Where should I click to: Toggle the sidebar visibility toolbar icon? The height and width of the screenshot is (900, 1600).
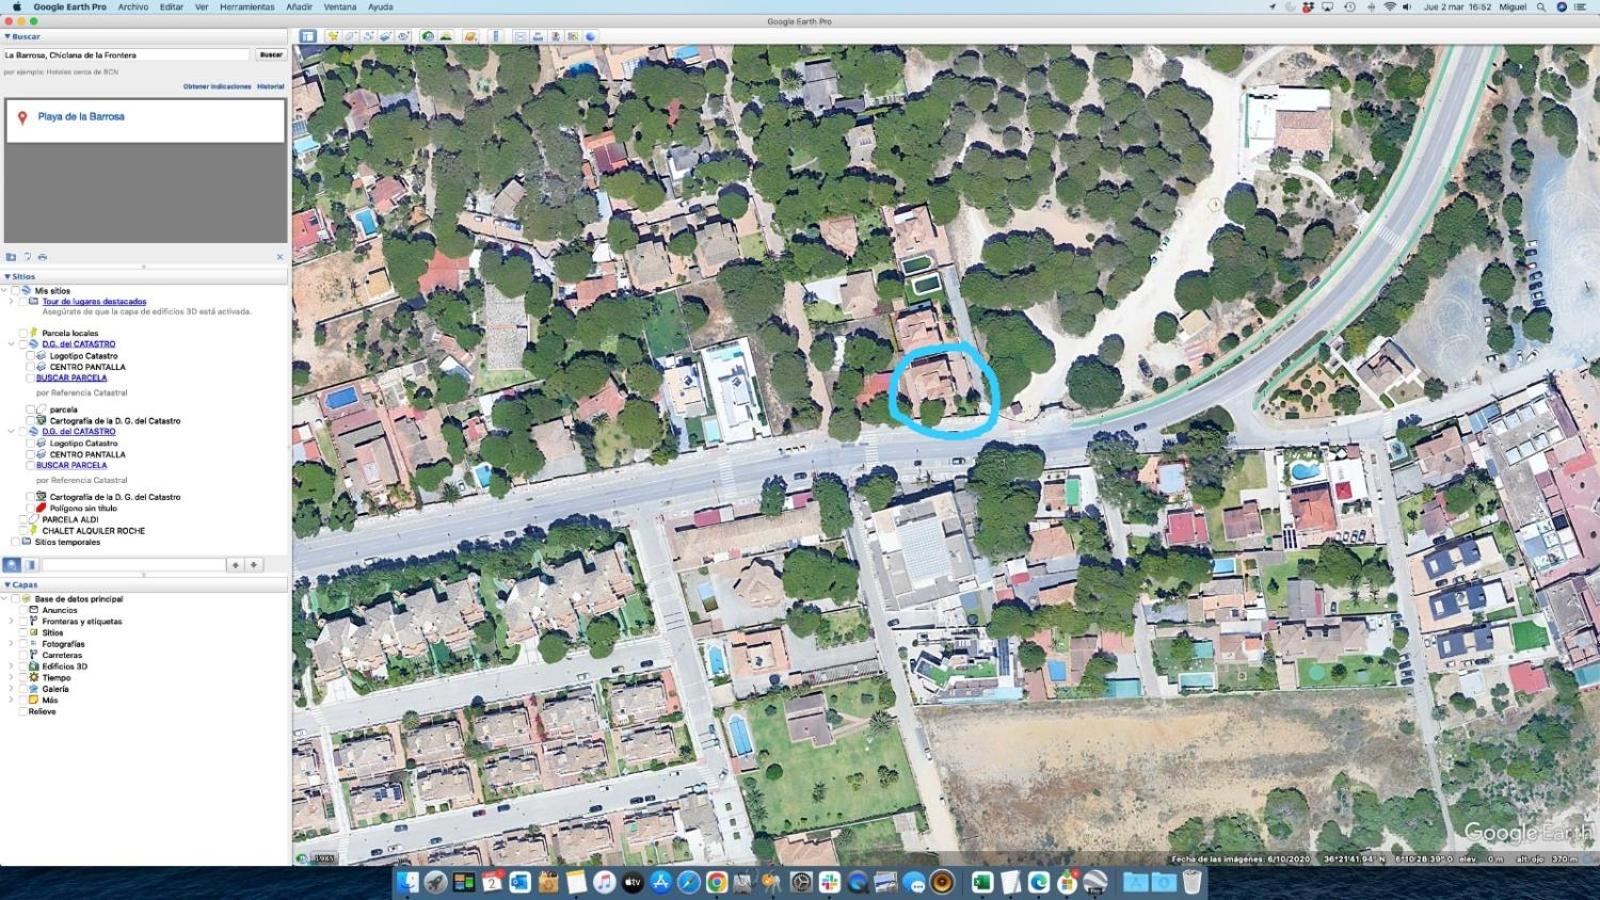[308, 36]
